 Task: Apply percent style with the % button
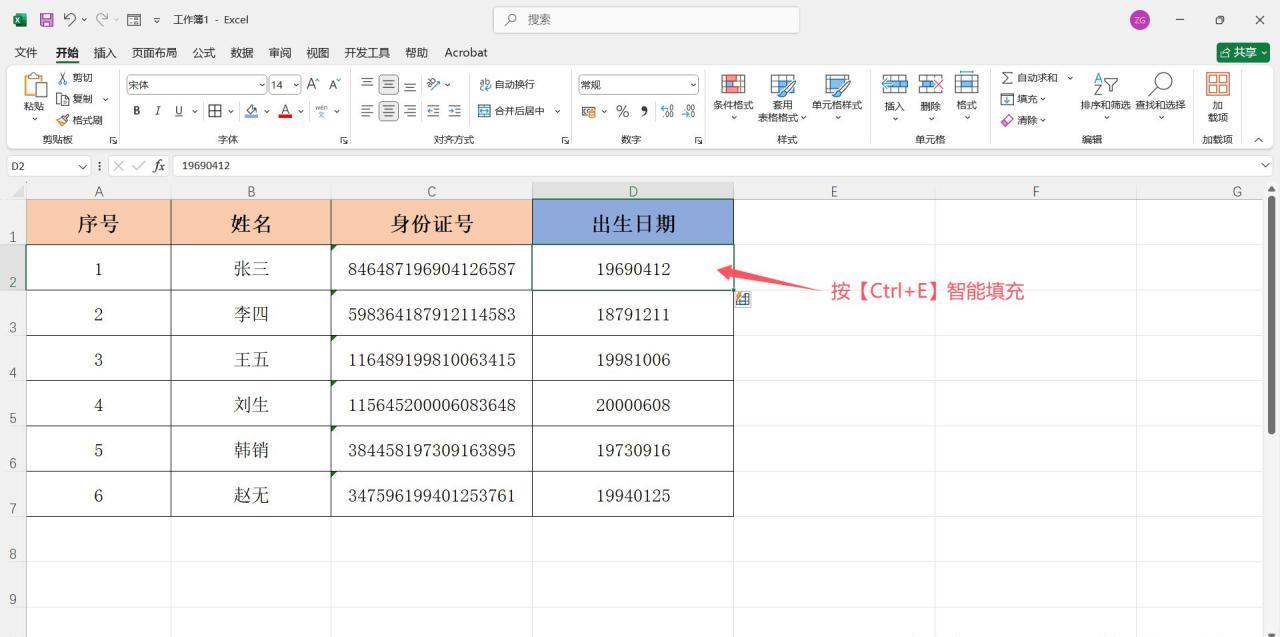pos(622,111)
